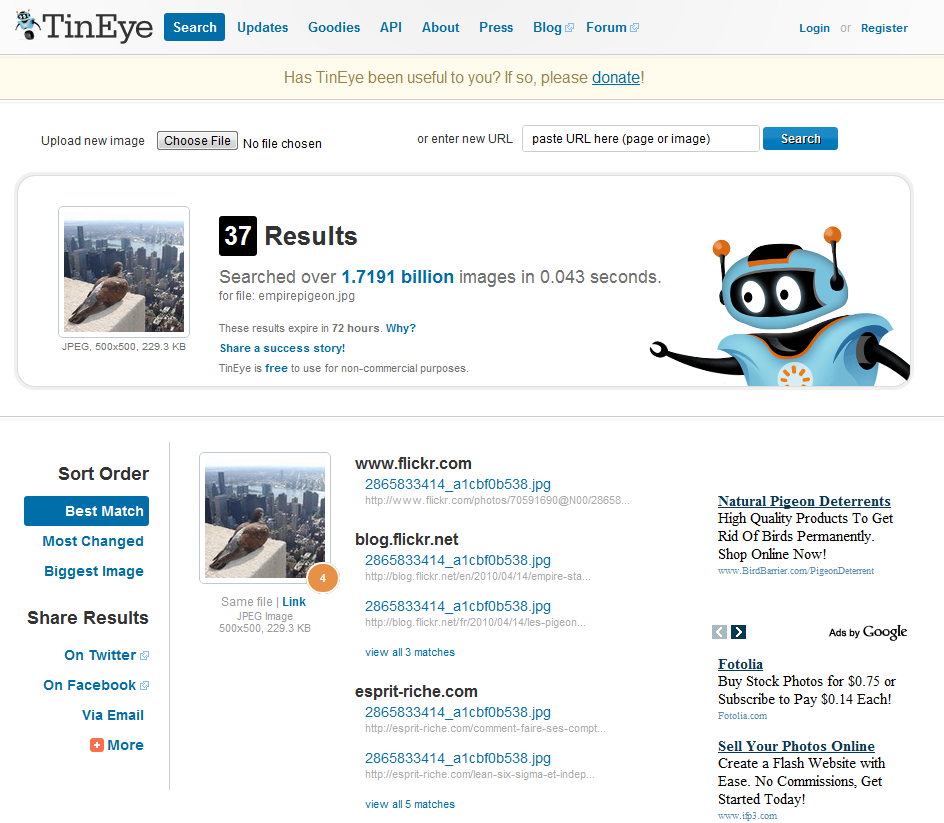Open the BirdBarrier.com ad URL
944x823 pixels.
(795, 571)
